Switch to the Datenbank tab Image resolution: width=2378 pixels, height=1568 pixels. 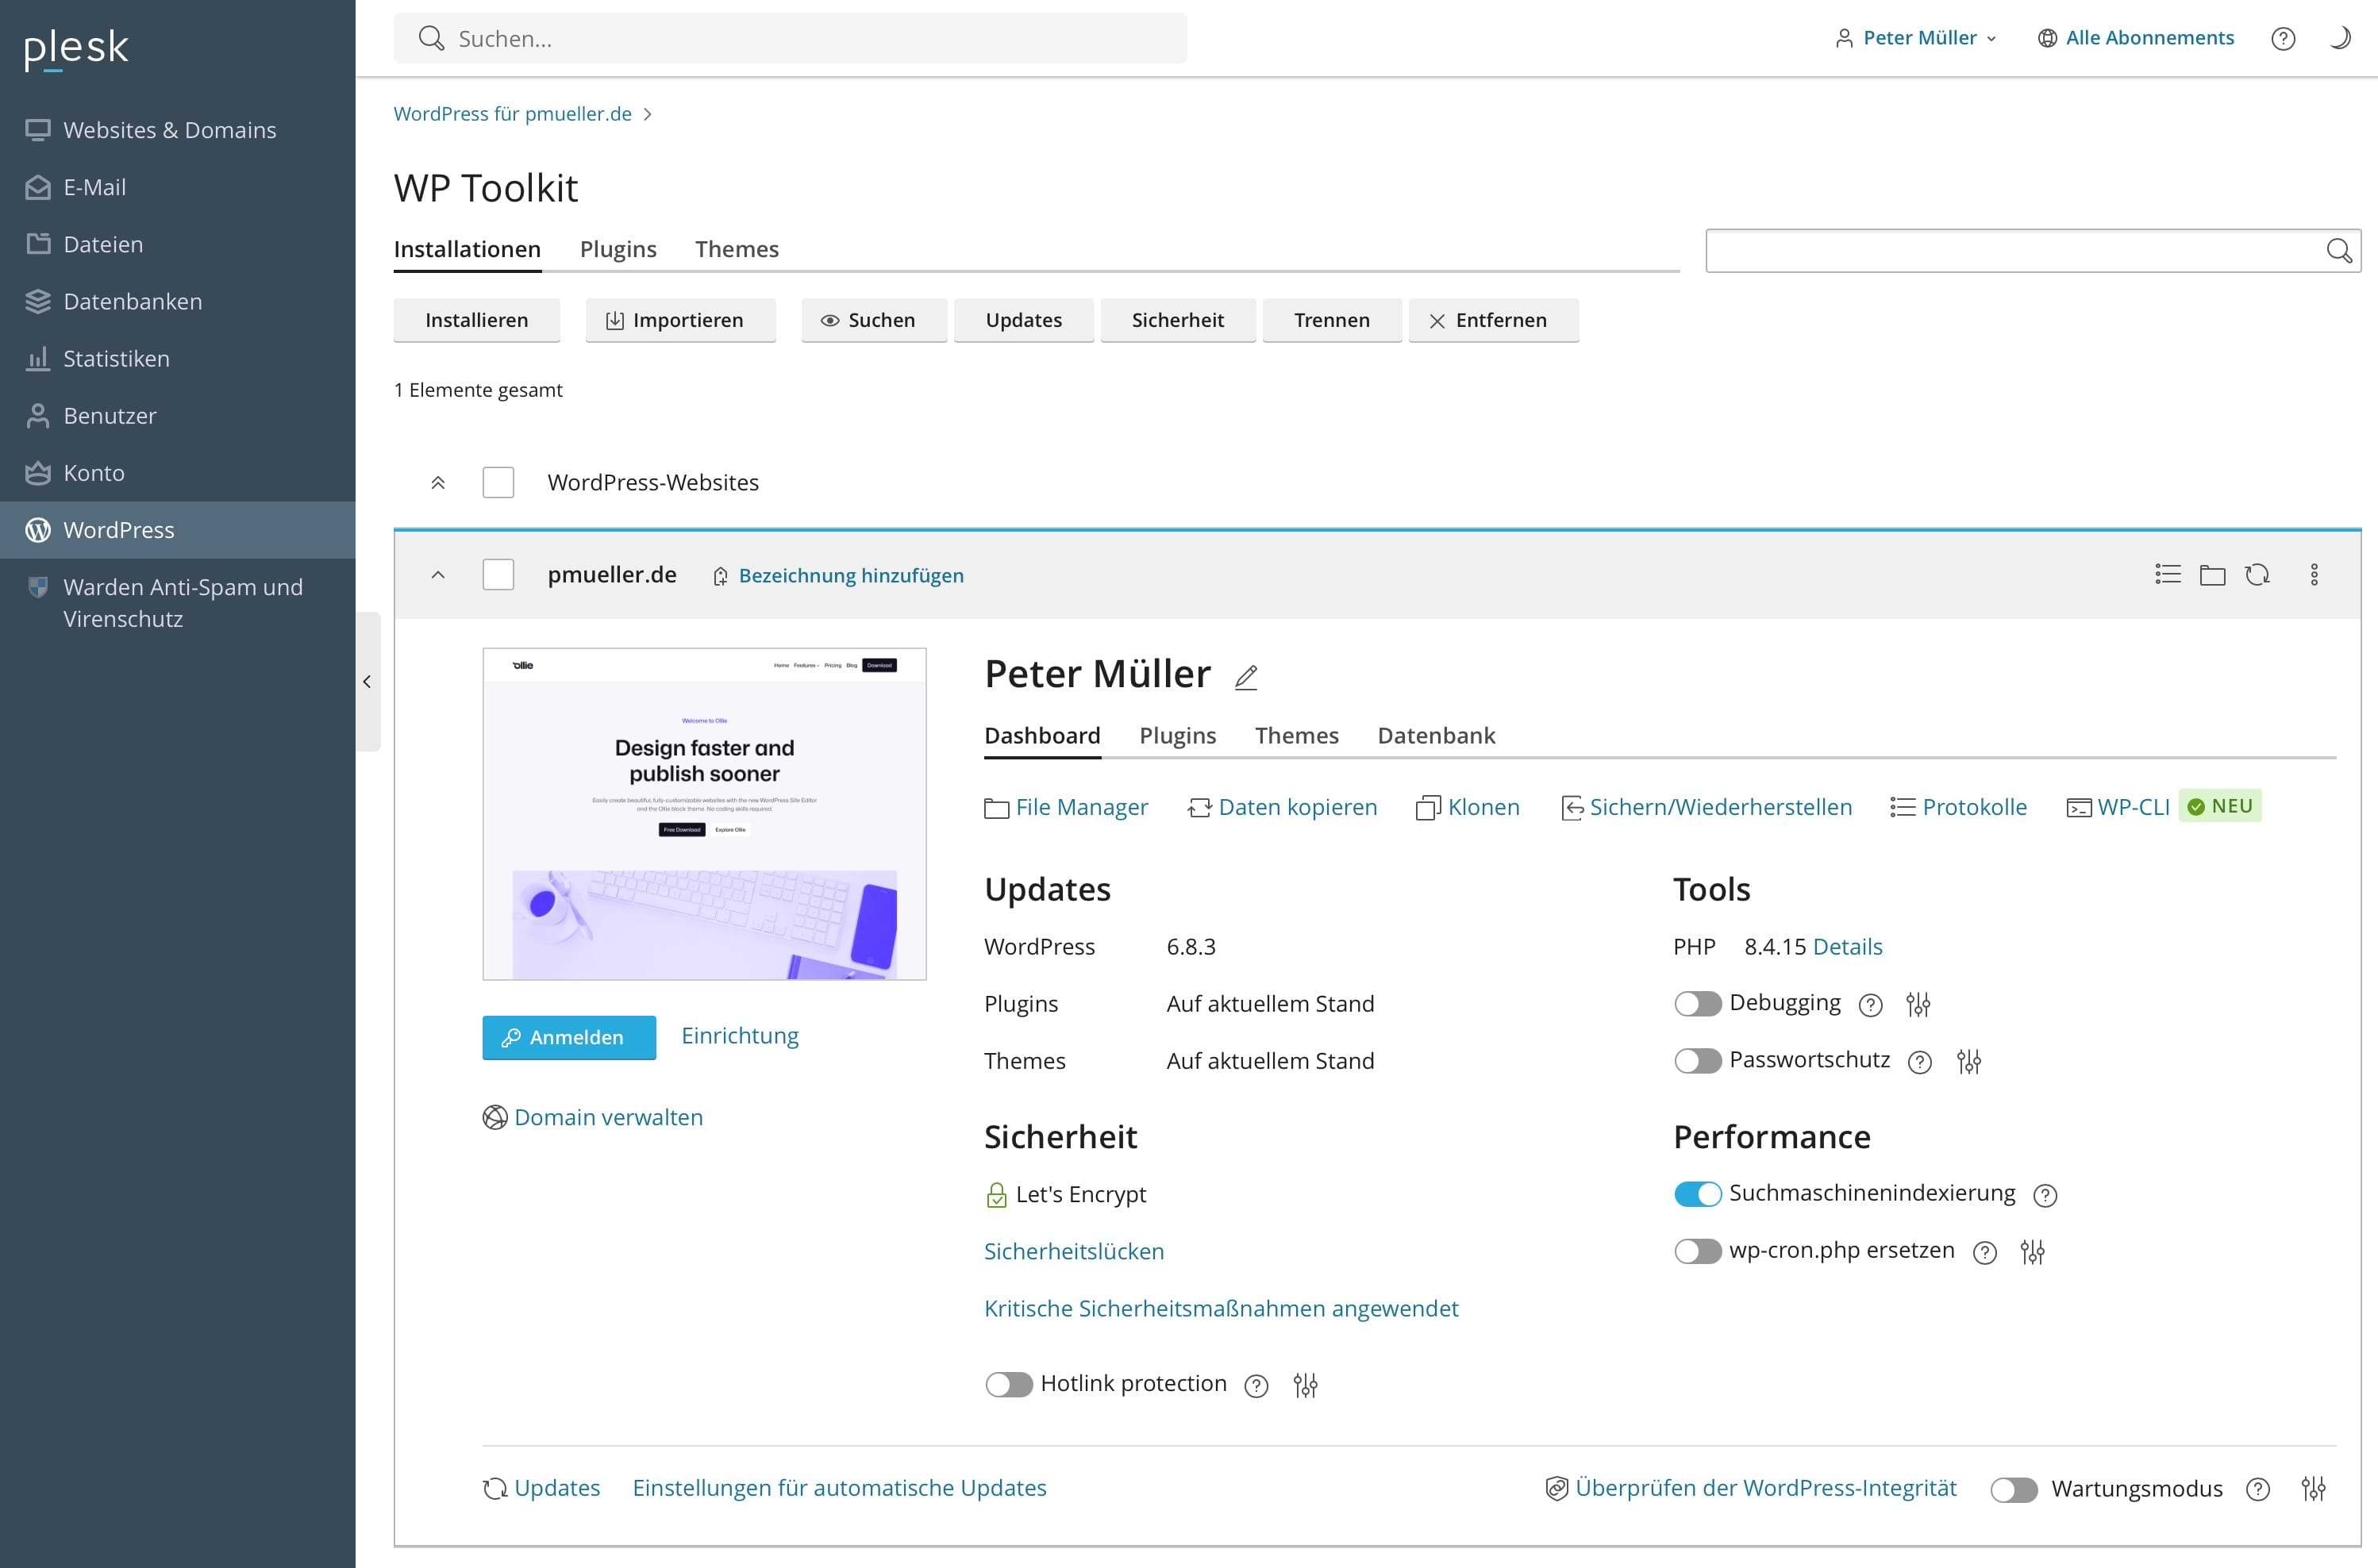tap(1435, 735)
